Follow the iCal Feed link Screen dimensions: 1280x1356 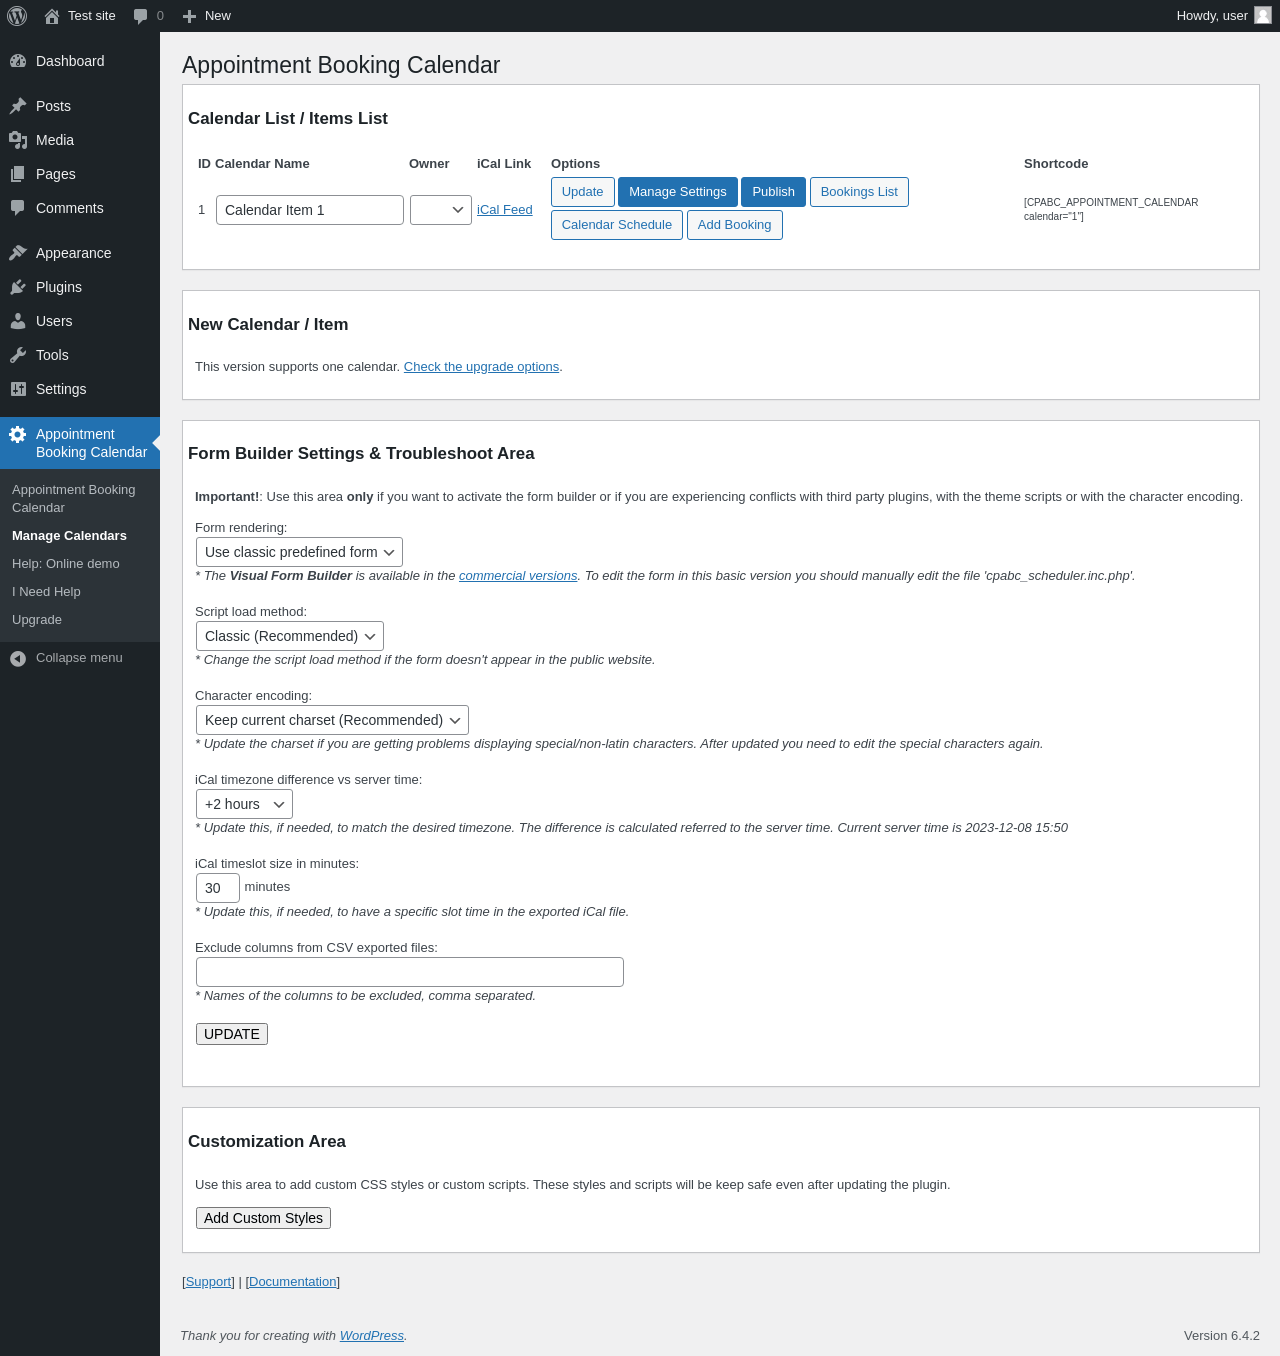504,210
